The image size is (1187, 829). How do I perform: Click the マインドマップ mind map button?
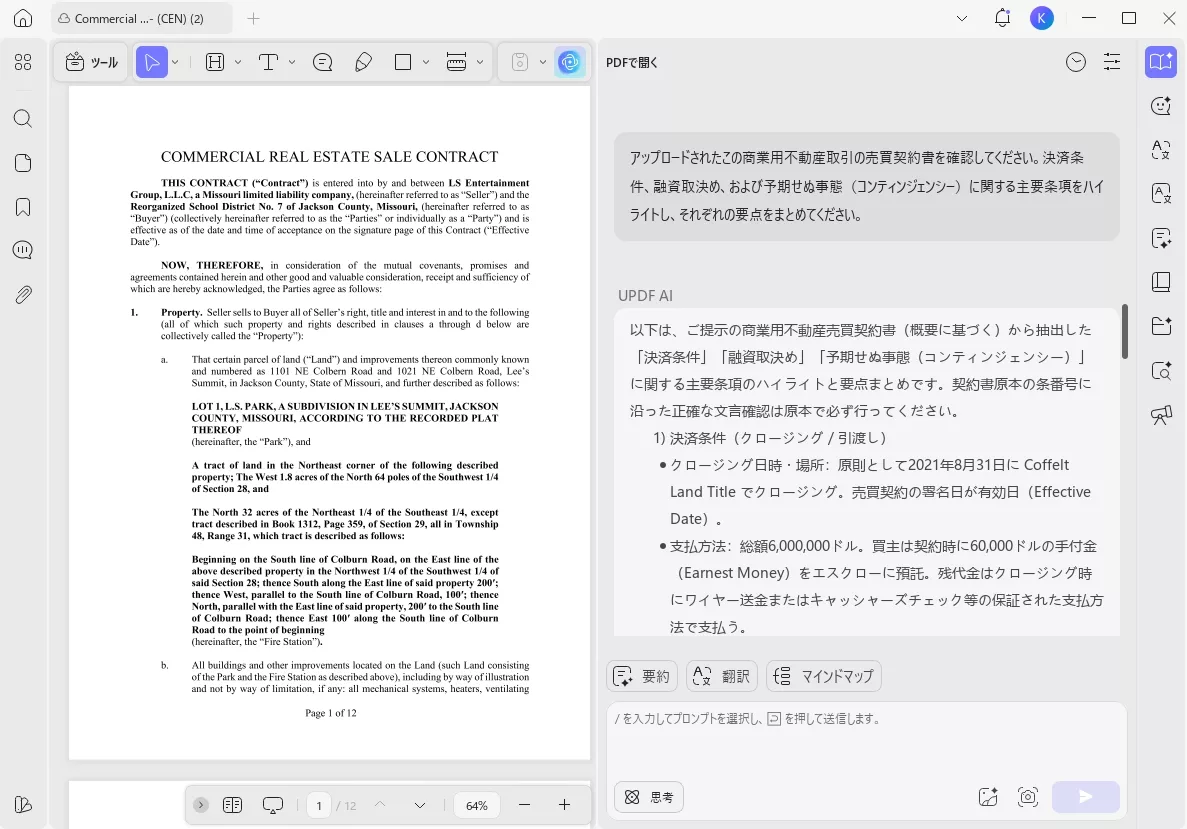pos(823,675)
